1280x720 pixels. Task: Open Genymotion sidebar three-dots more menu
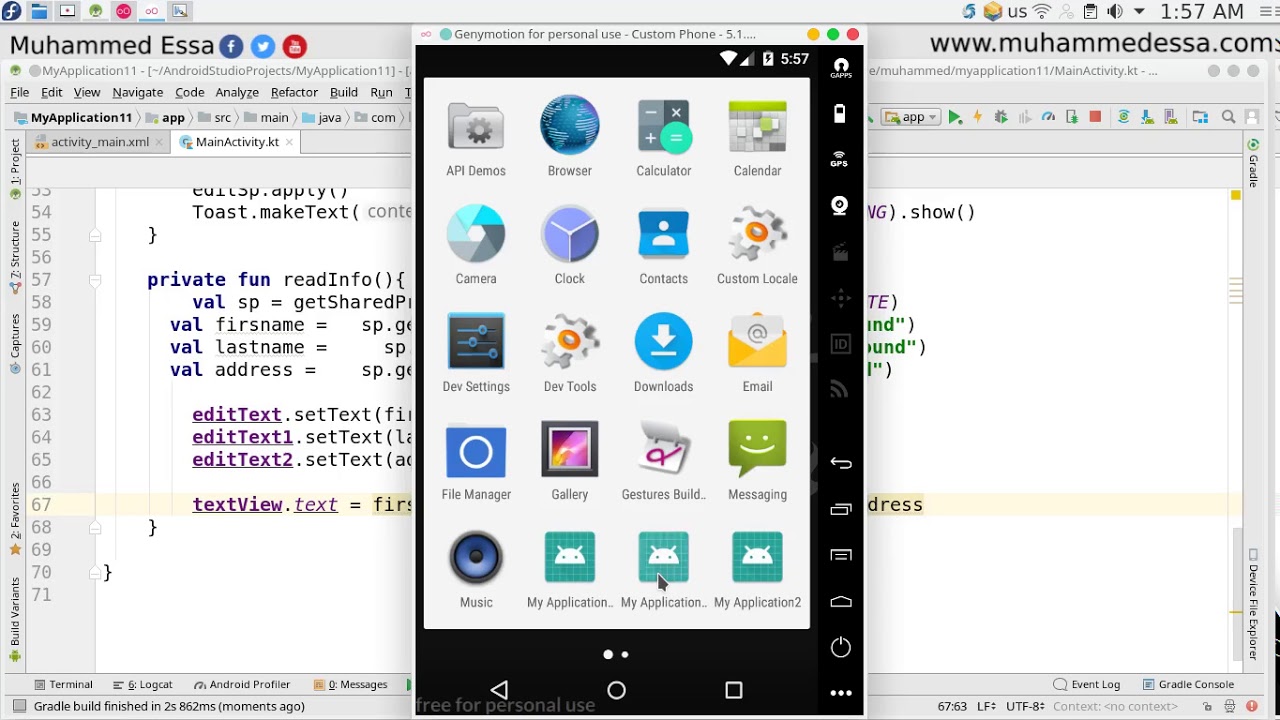[840, 693]
